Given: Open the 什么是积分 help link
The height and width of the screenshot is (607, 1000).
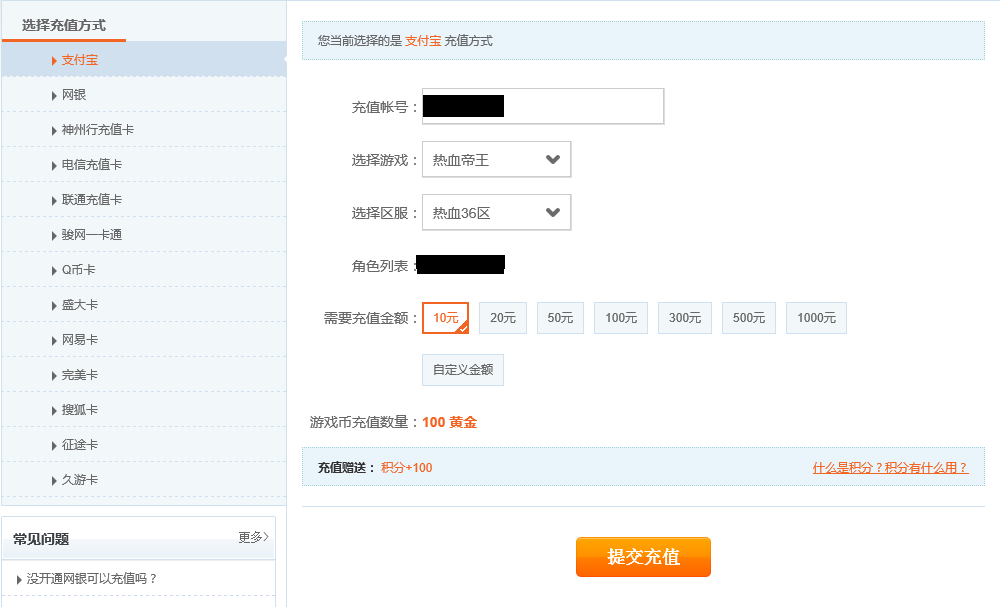Looking at the screenshot, I should (890, 467).
